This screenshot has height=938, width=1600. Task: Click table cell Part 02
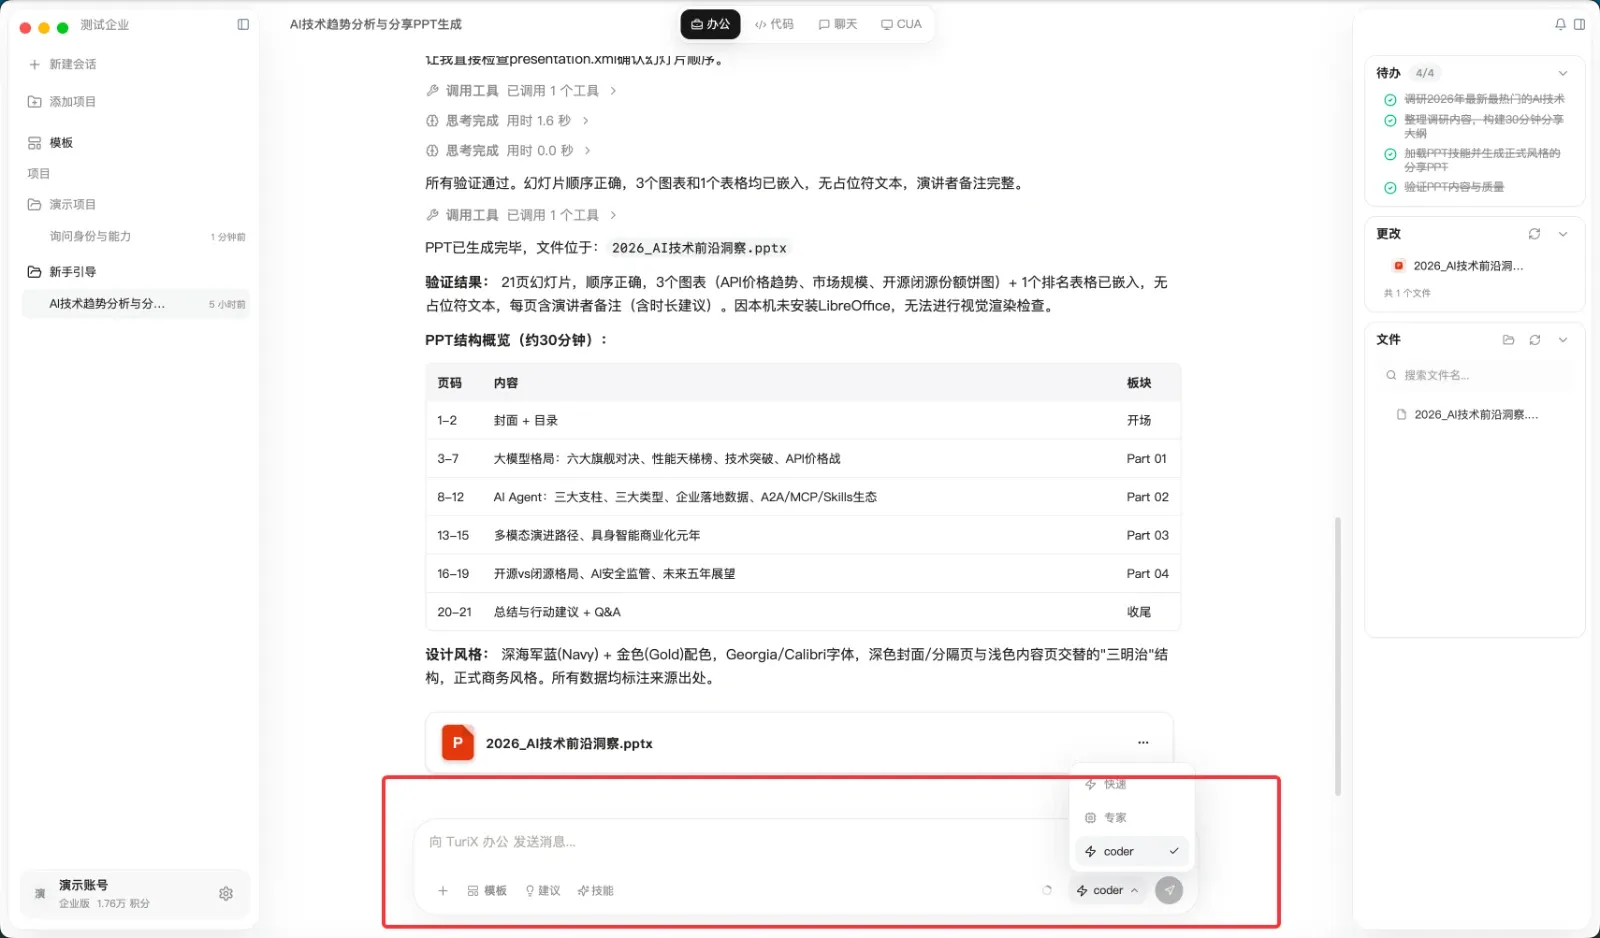pyautogui.click(x=1147, y=497)
